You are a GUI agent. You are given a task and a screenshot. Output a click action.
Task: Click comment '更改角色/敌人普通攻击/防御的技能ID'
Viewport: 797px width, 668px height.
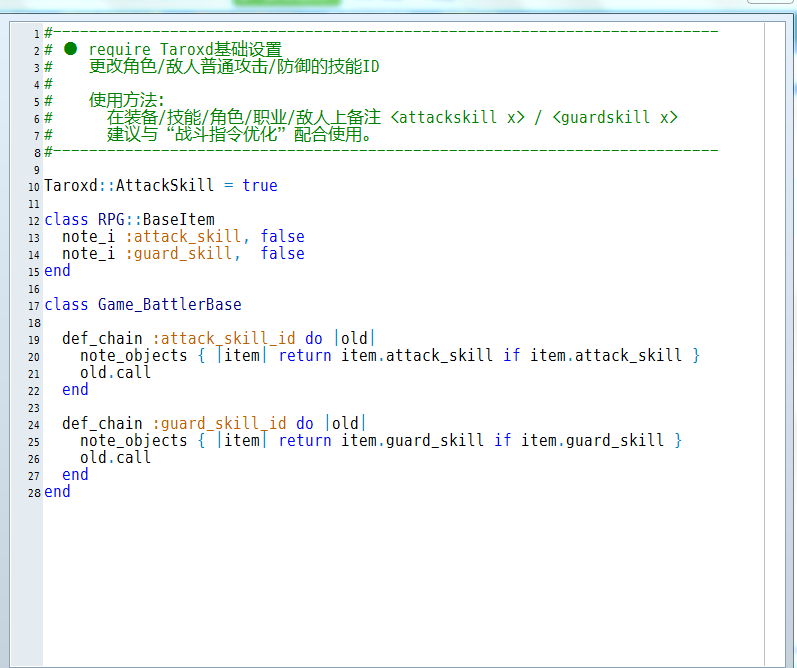[234, 67]
